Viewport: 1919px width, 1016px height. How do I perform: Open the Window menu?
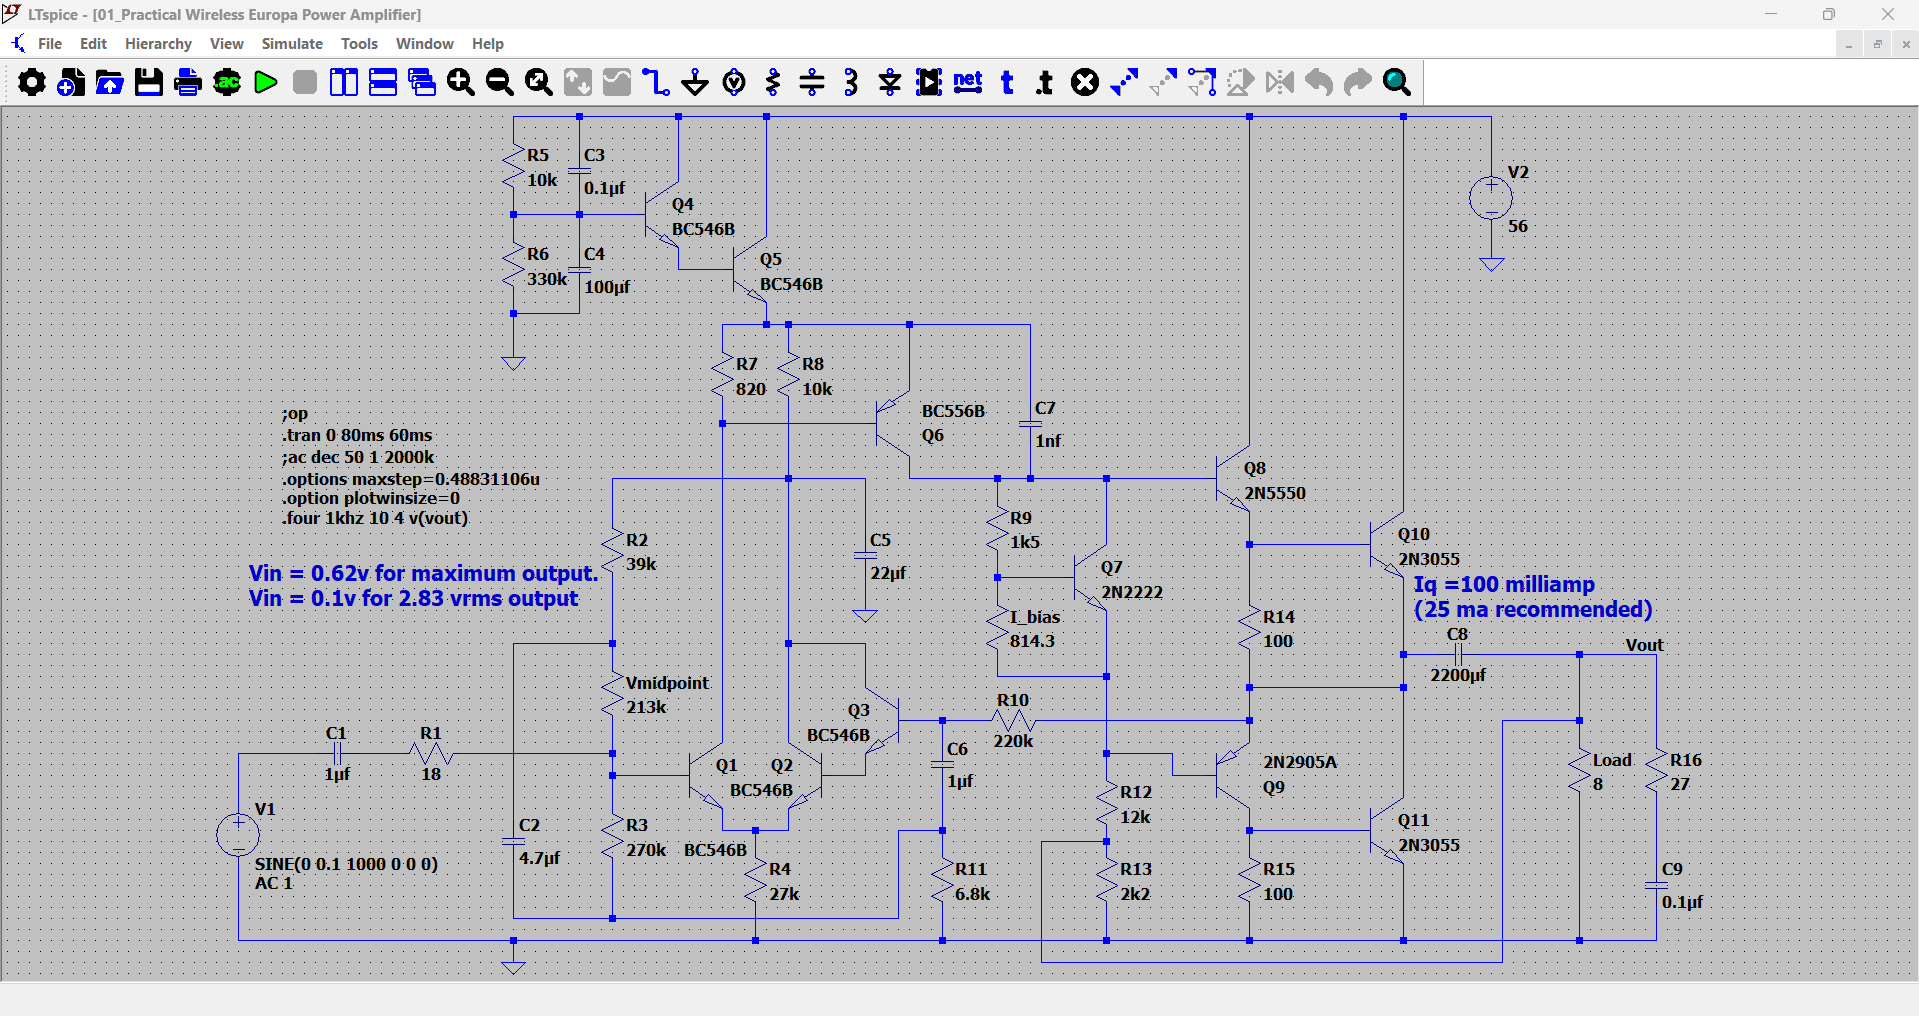(425, 44)
